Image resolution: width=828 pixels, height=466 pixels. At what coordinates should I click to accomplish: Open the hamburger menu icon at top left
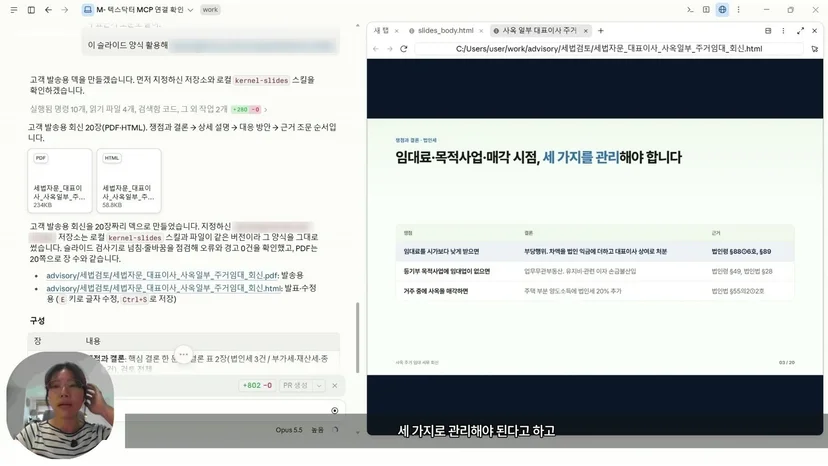click(14, 10)
